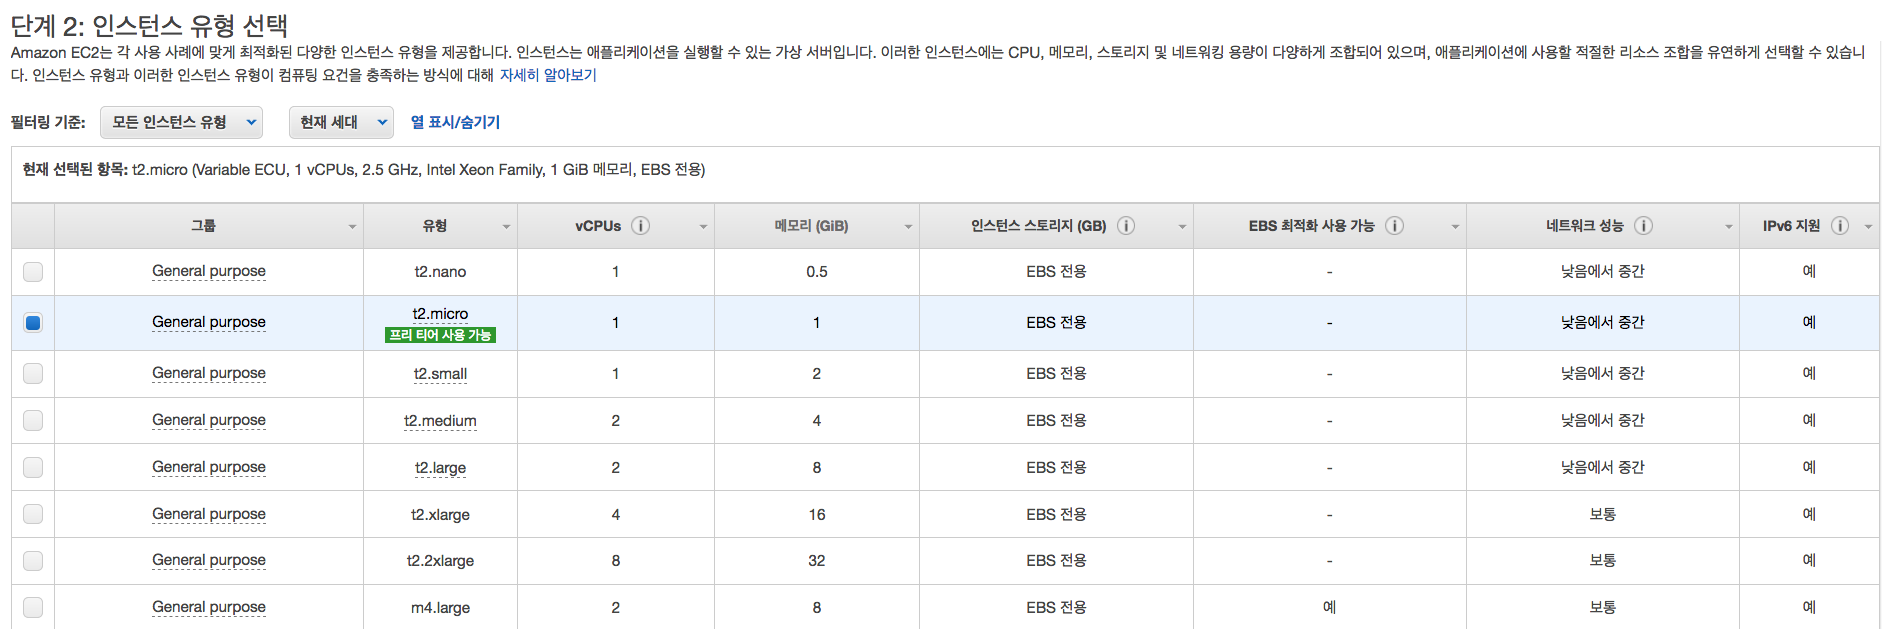The width and height of the screenshot is (1882, 629).
Task: Select the t2.small row checkbox
Action: pos(33,373)
